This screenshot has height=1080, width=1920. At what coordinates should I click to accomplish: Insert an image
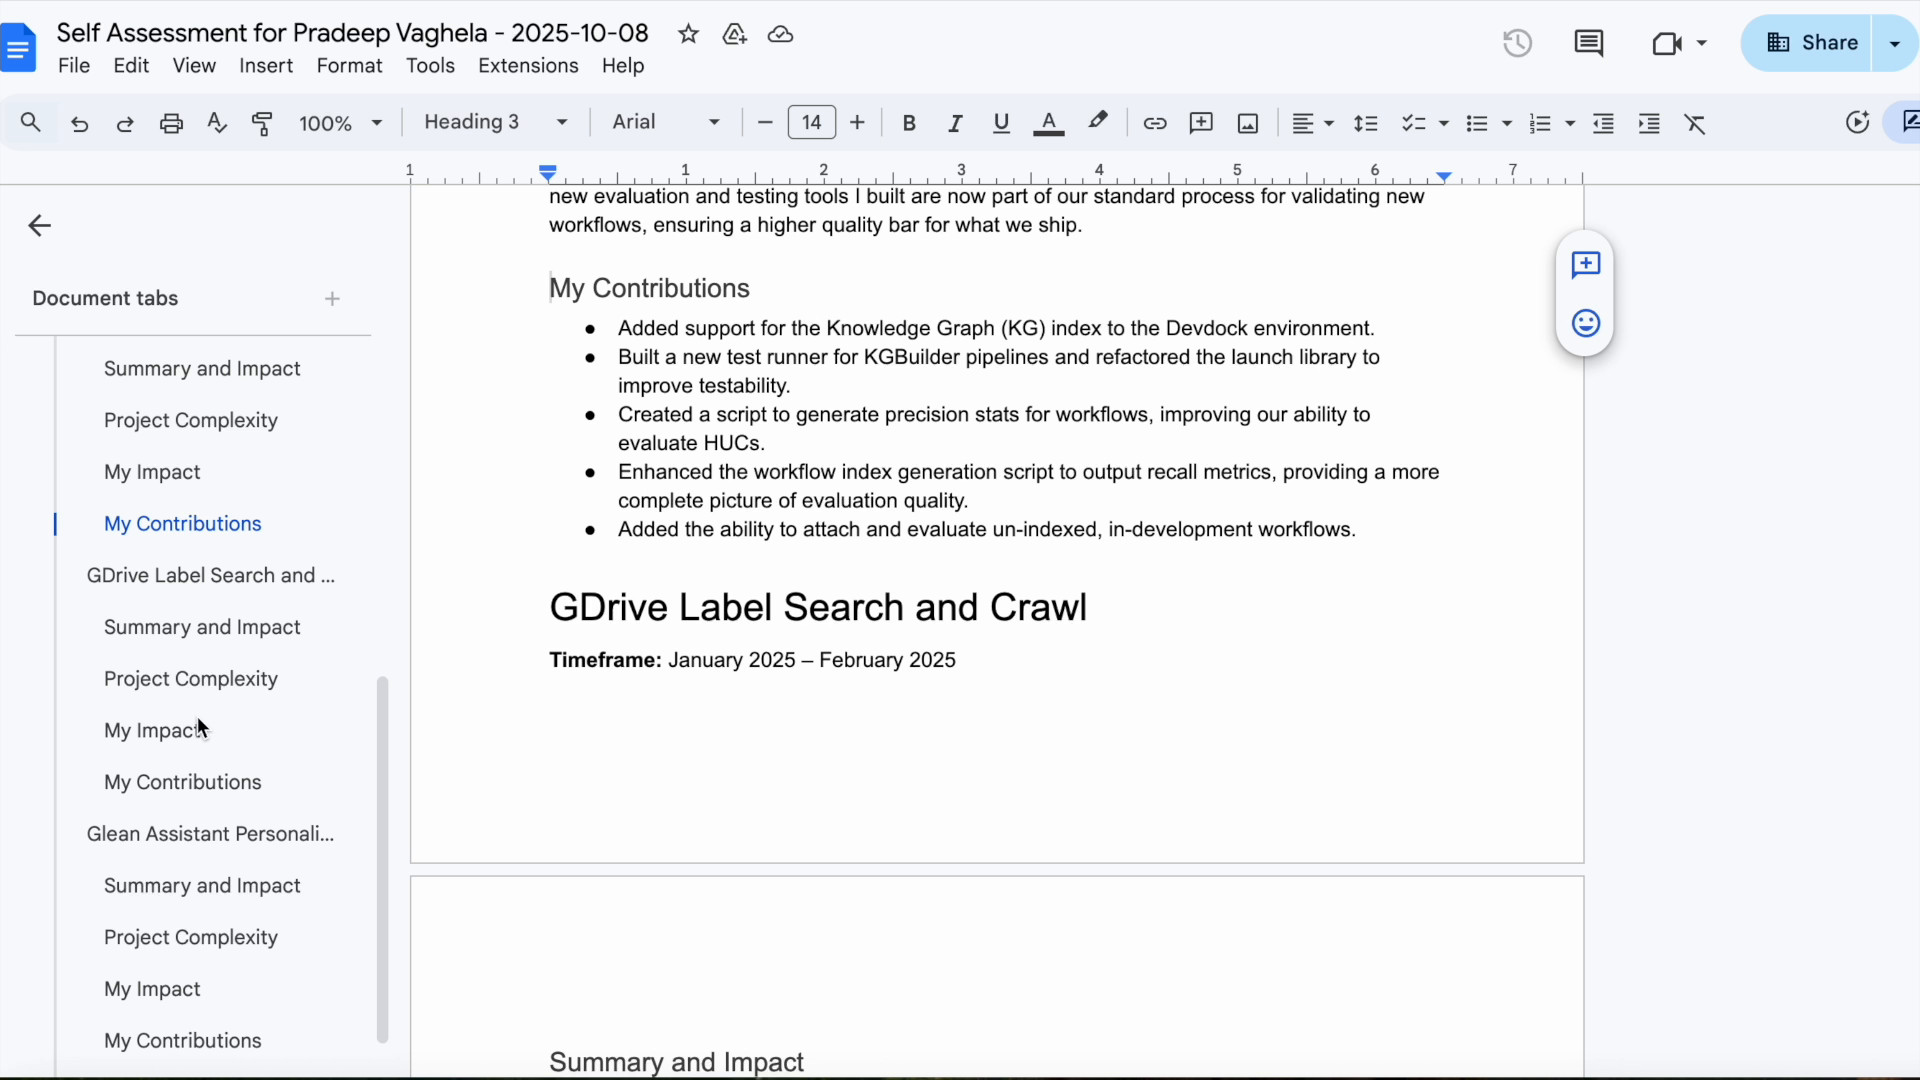click(x=1247, y=122)
